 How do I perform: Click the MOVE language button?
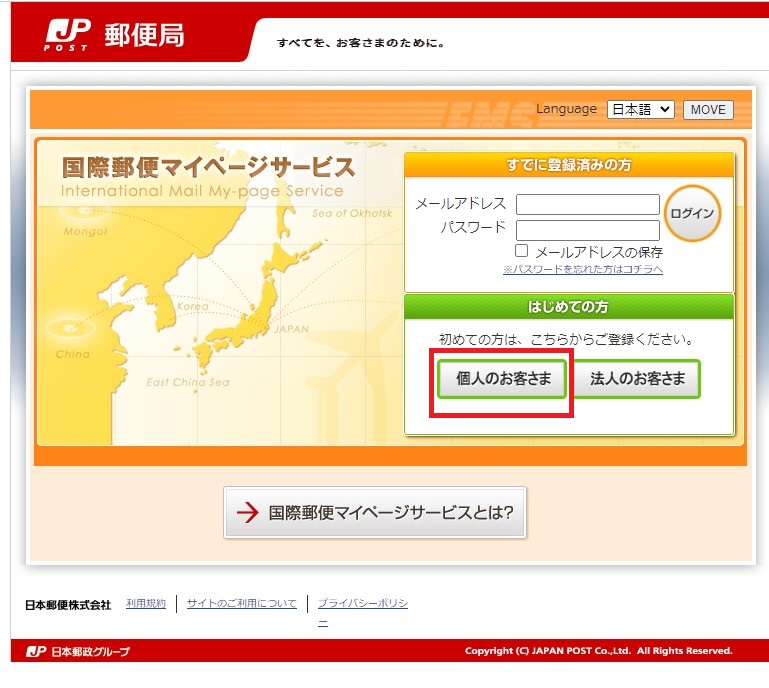(708, 109)
